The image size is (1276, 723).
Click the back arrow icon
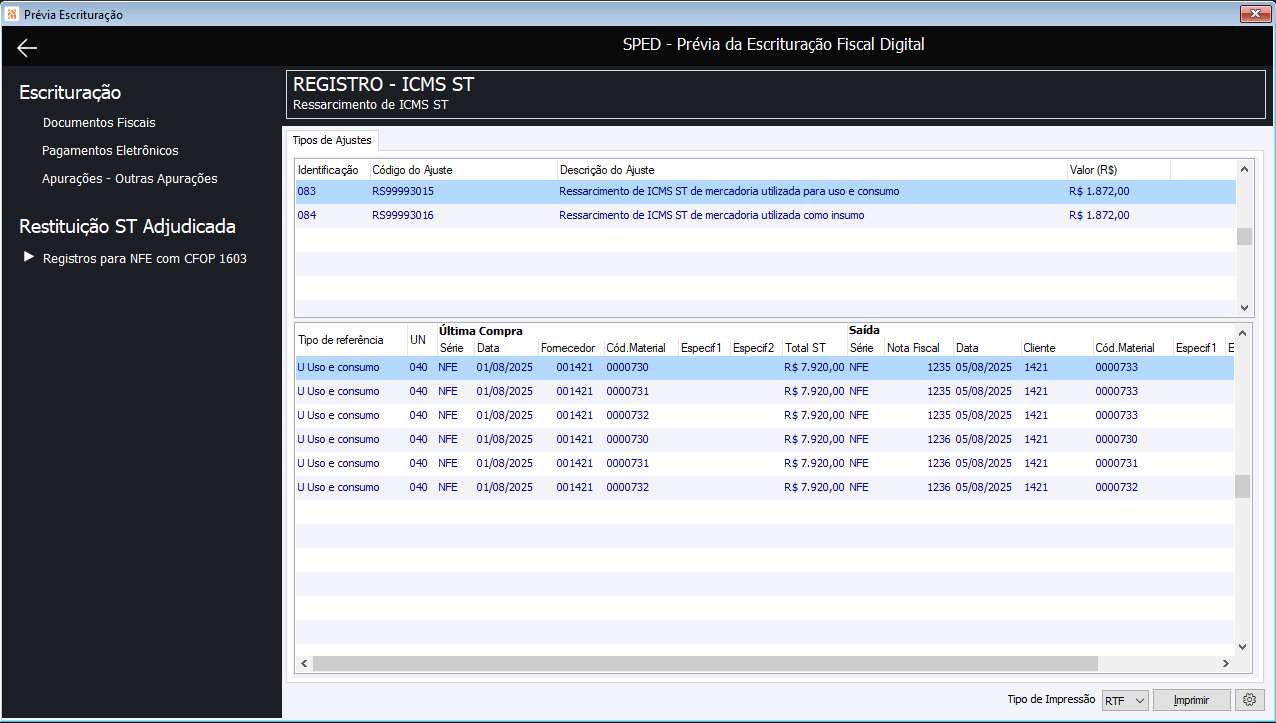point(27,47)
